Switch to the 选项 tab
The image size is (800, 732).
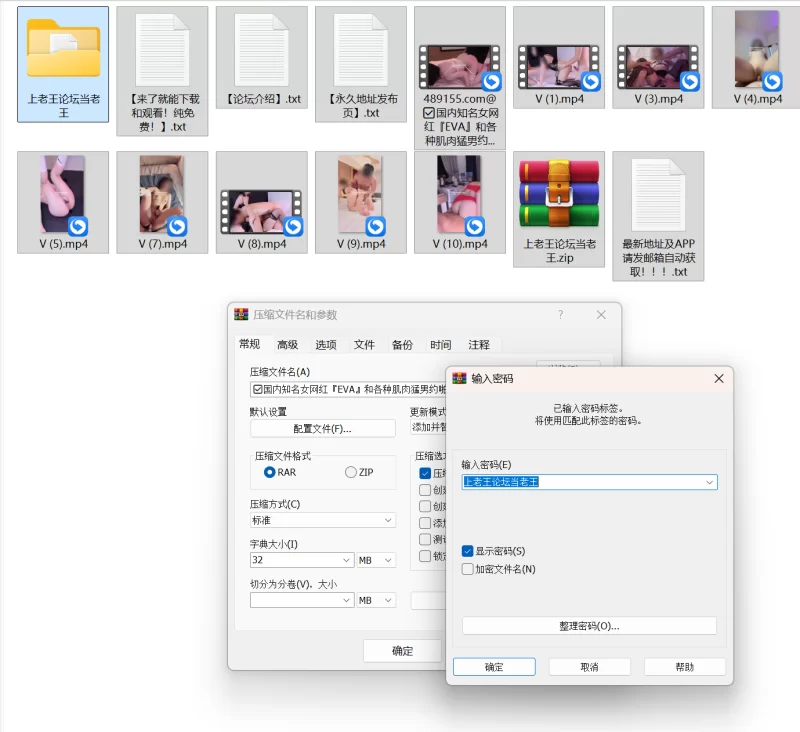[x=326, y=345]
